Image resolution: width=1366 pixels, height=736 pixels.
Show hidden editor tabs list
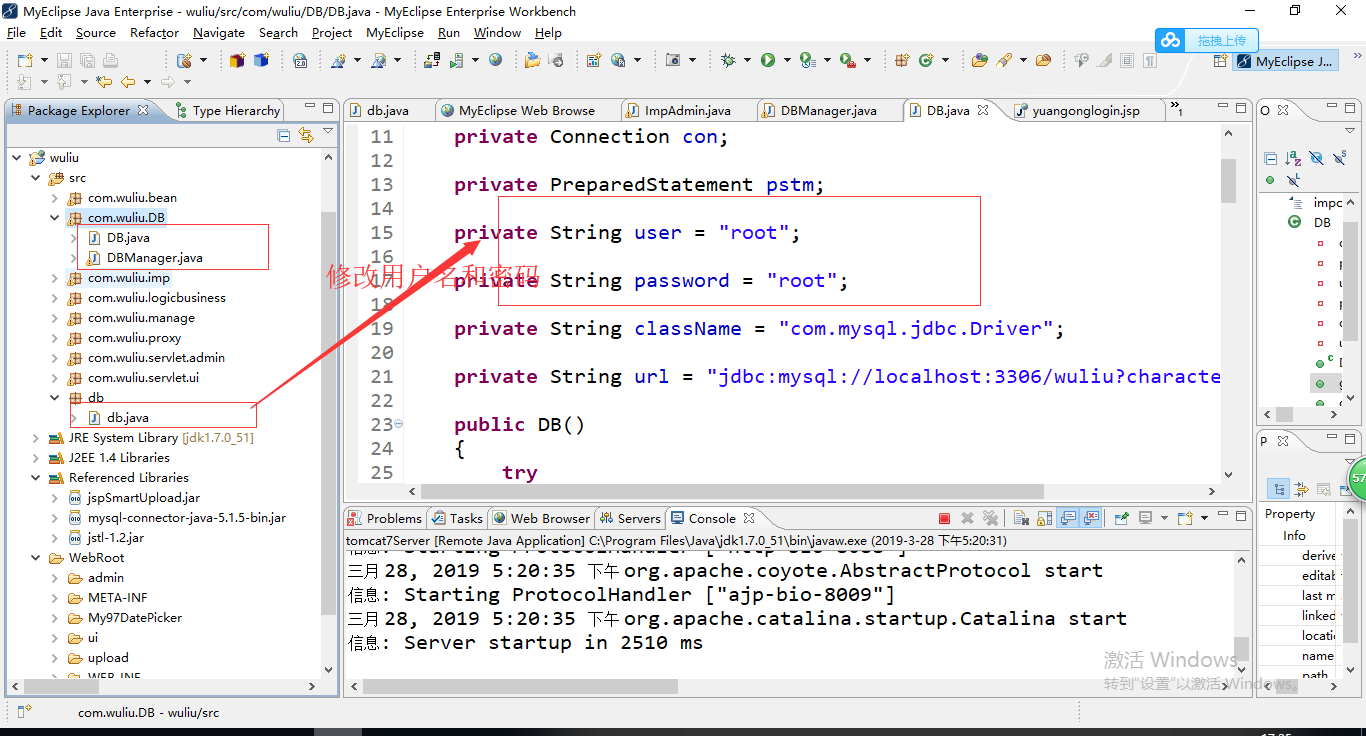pyautogui.click(x=1175, y=110)
